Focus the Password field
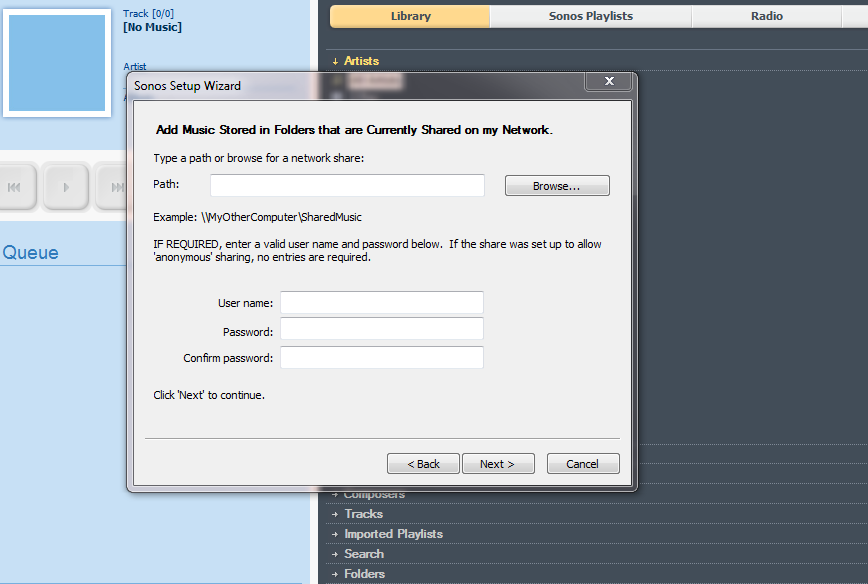Image resolution: width=868 pixels, height=584 pixels. pos(381,329)
